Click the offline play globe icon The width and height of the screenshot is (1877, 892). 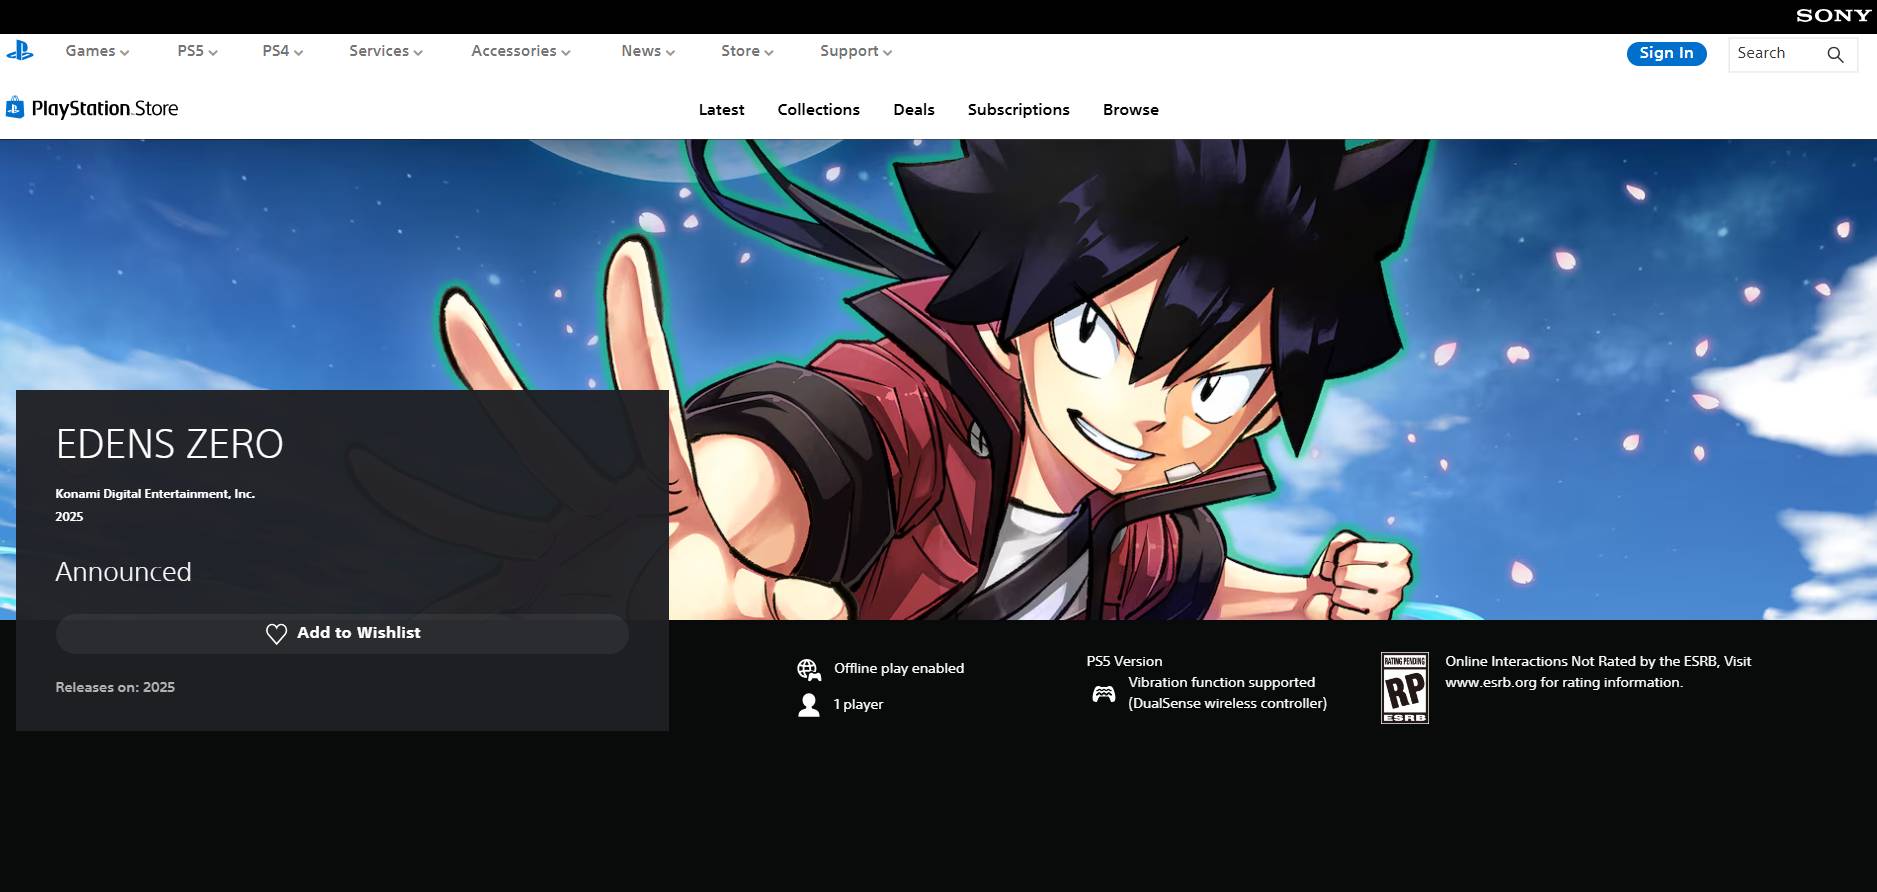pos(809,669)
